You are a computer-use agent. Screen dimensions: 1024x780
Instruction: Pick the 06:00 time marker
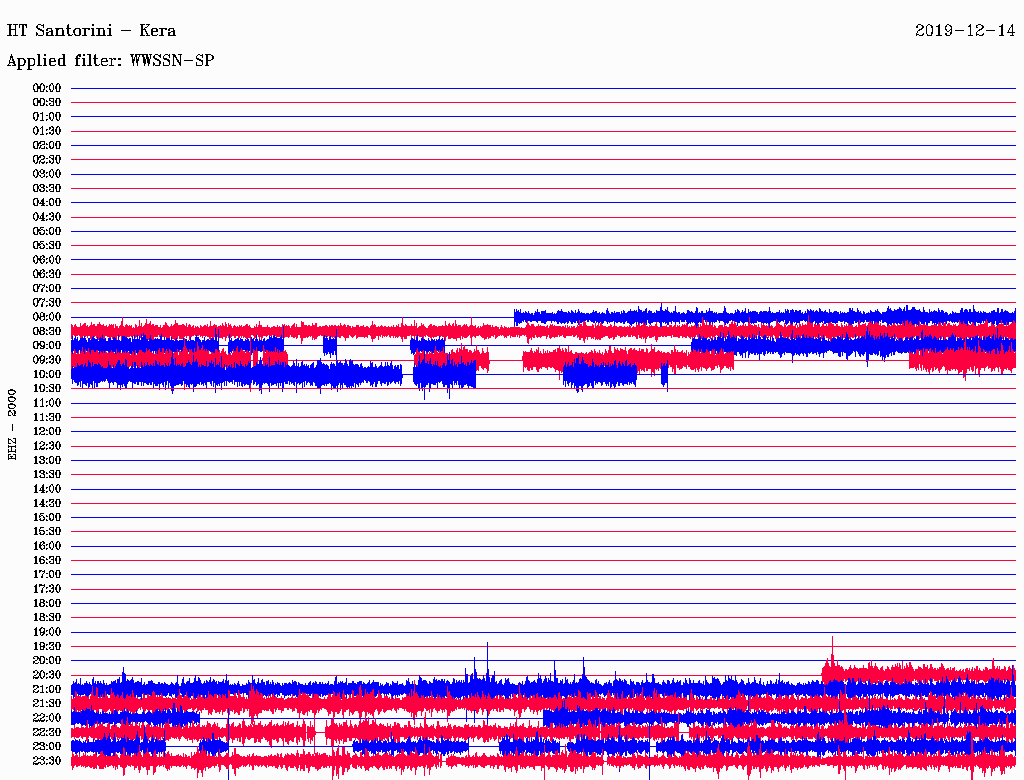click(47, 259)
